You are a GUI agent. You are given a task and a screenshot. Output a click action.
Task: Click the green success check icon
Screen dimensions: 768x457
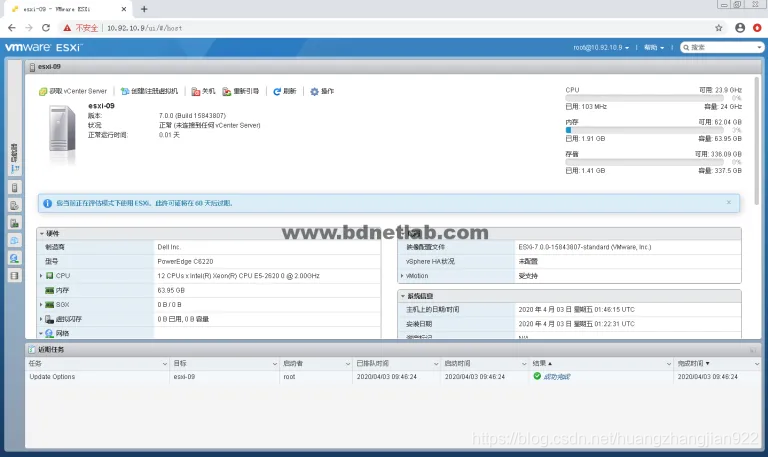(537, 376)
